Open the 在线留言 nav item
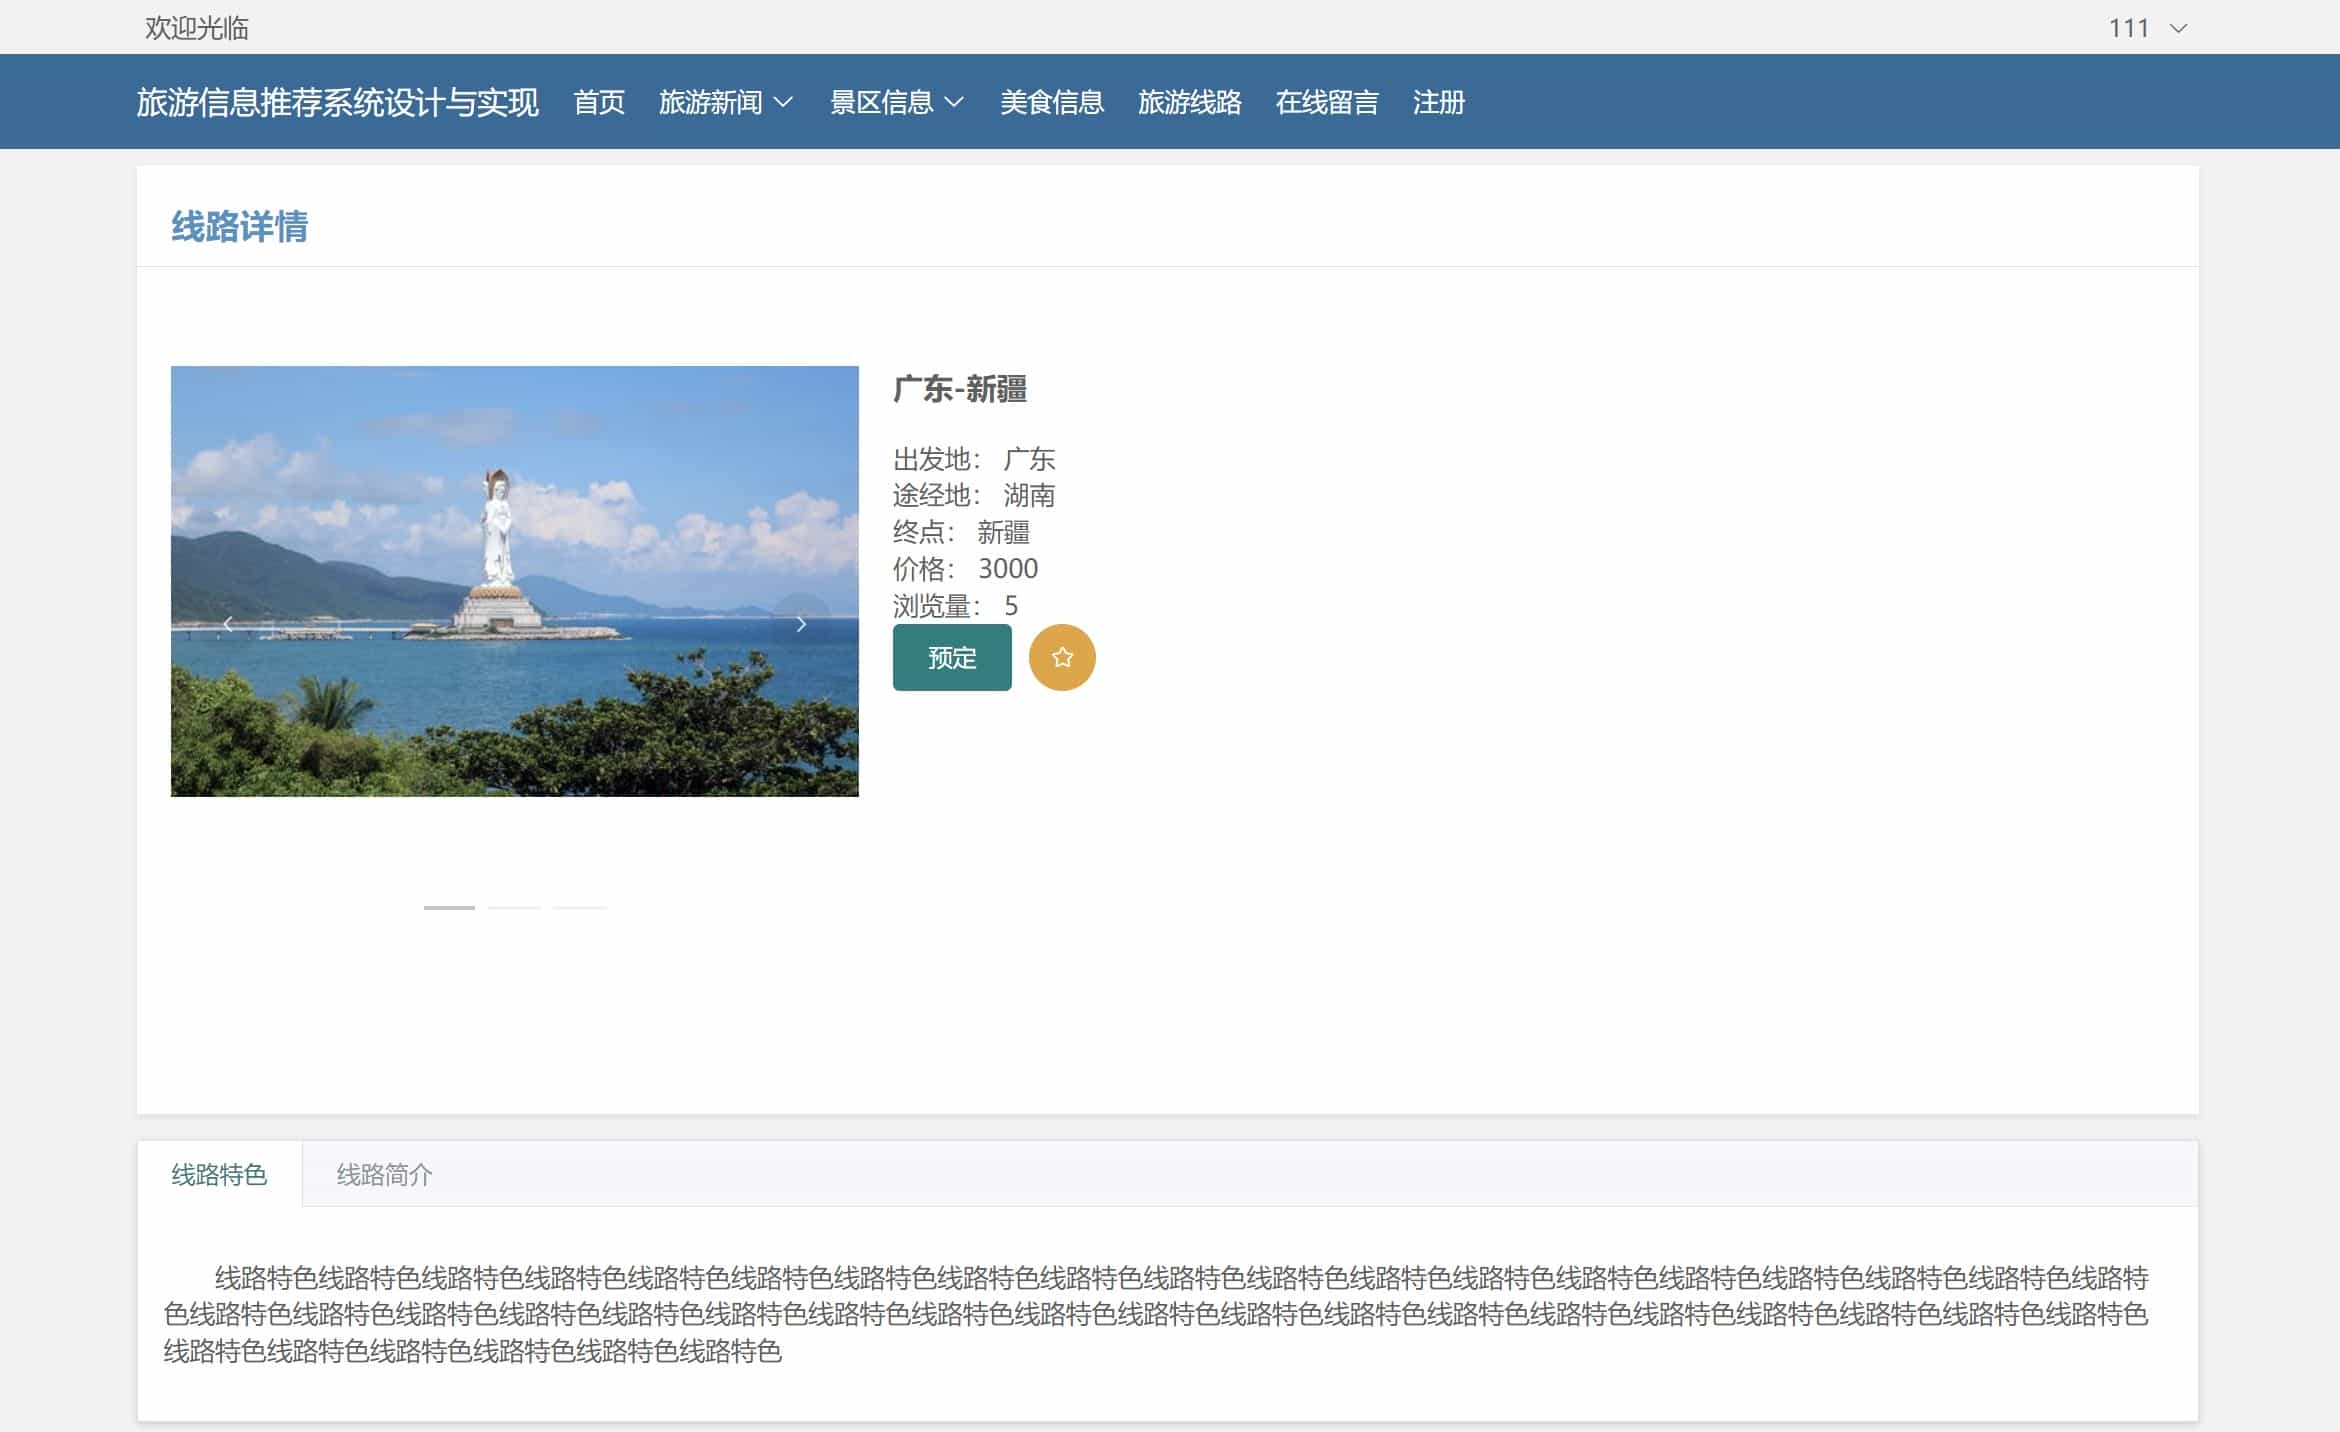Screen dimensions: 2340x1432 pos(1327,102)
